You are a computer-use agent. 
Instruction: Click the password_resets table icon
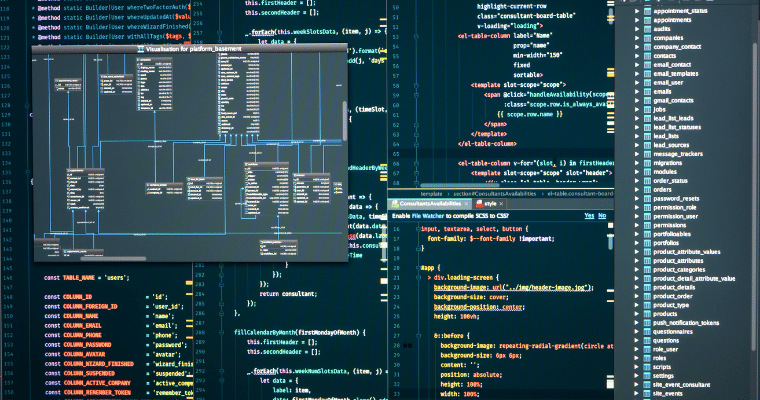[647, 198]
